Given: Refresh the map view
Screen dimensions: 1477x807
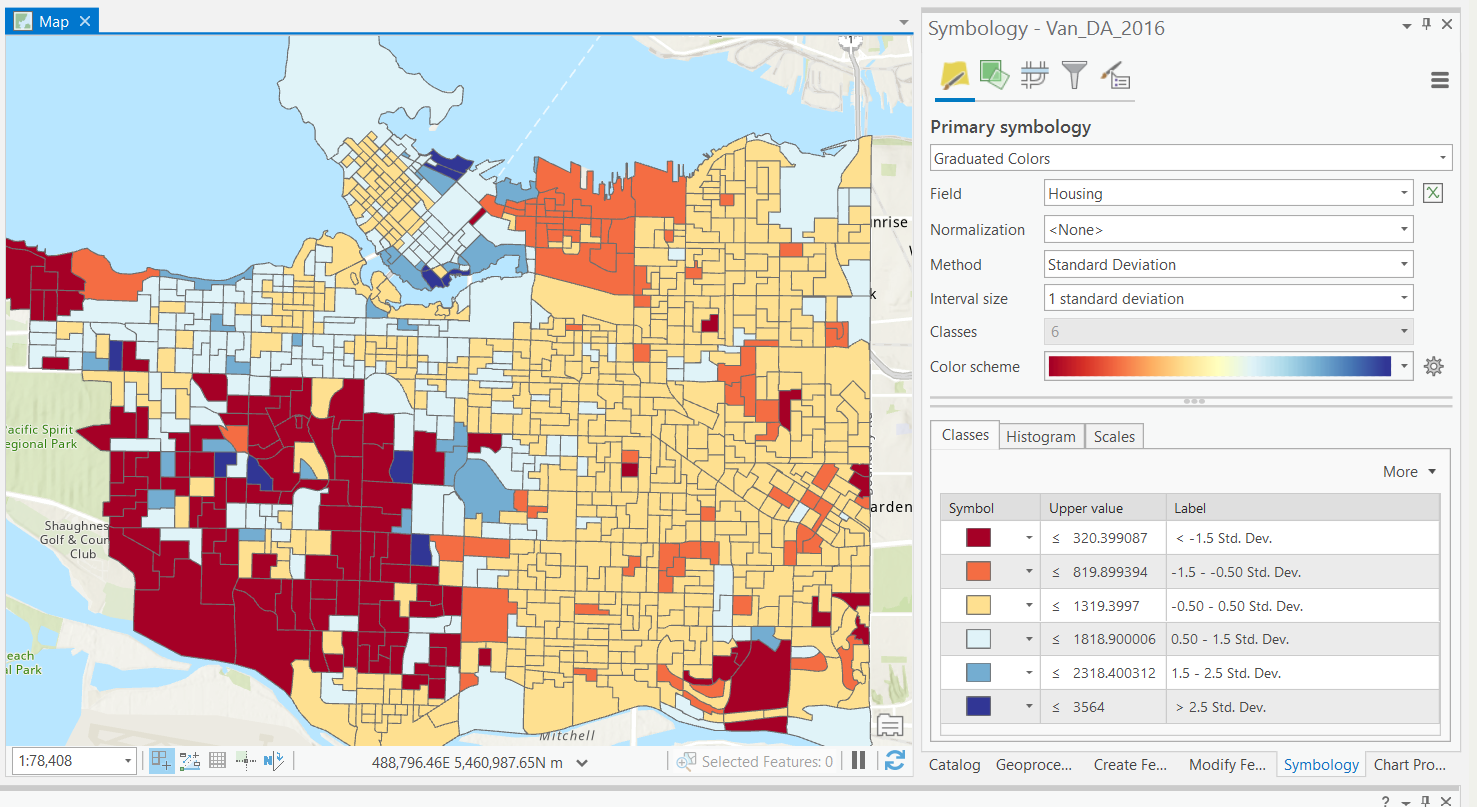Looking at the screenshot, I should [894, 761].
